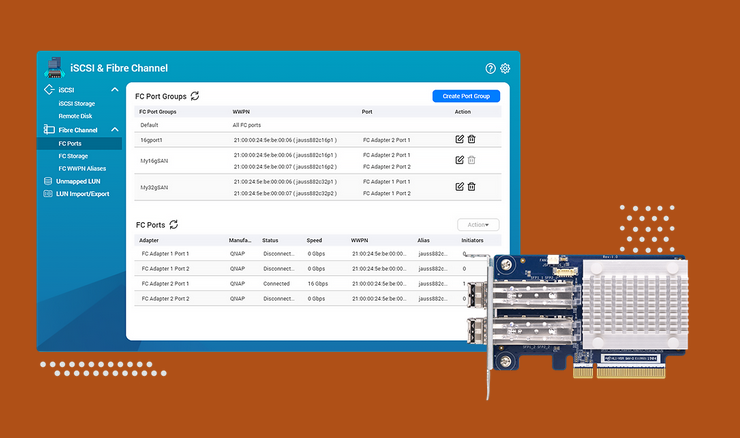
Task: Click the Fibre Channel section icon
Action: [49, 129]
